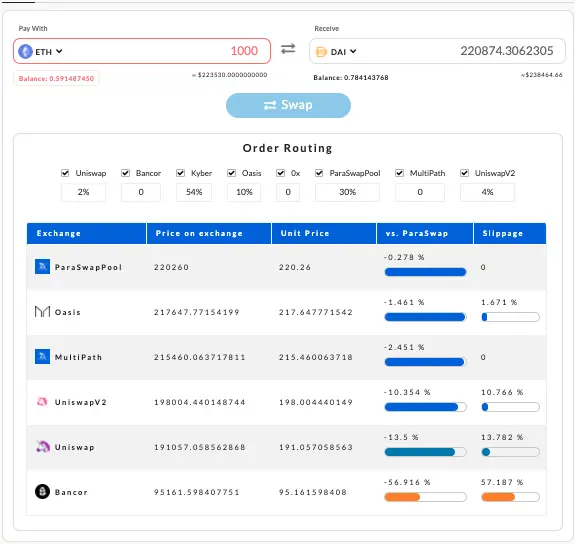
Task: Click the Order Routing heading
Action: [288, 148]
